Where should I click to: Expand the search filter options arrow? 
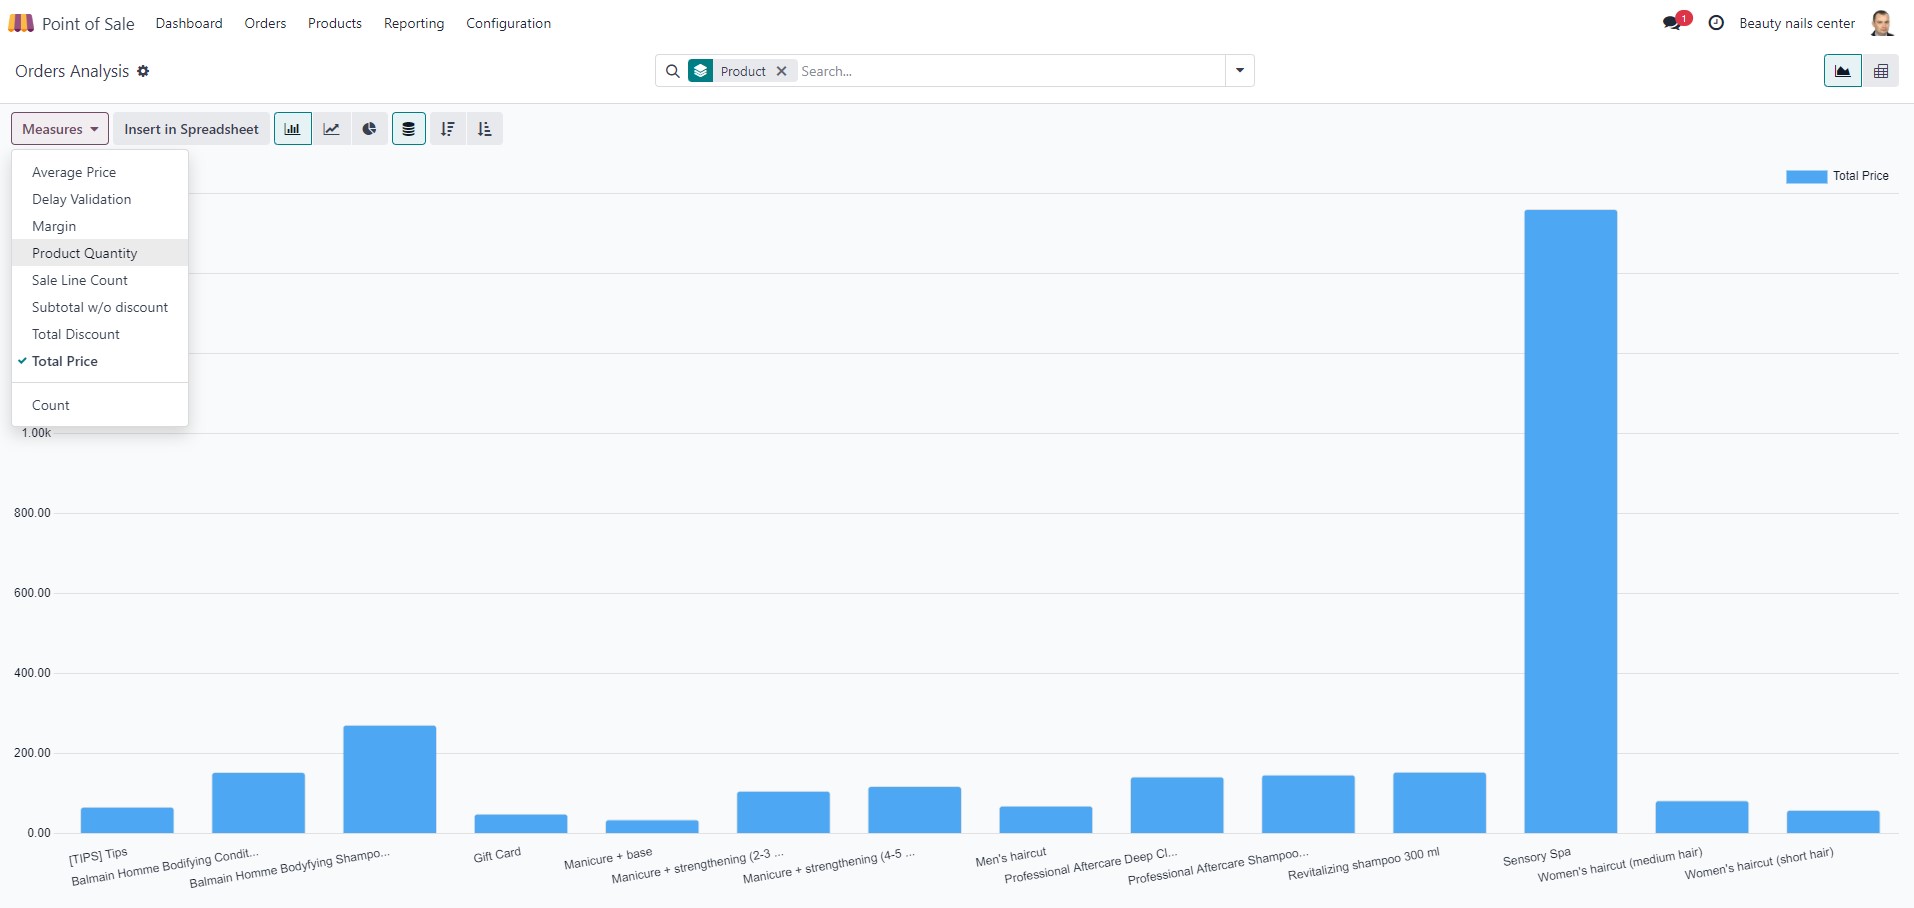(1239, 71)
